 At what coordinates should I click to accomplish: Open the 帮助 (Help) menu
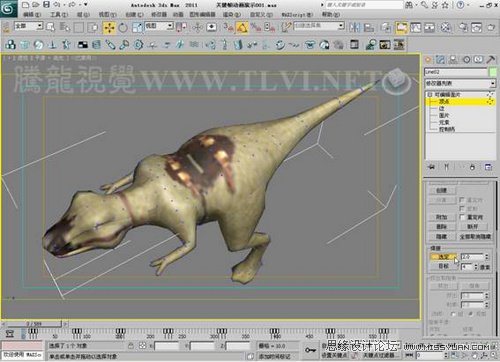pos(331,15)
